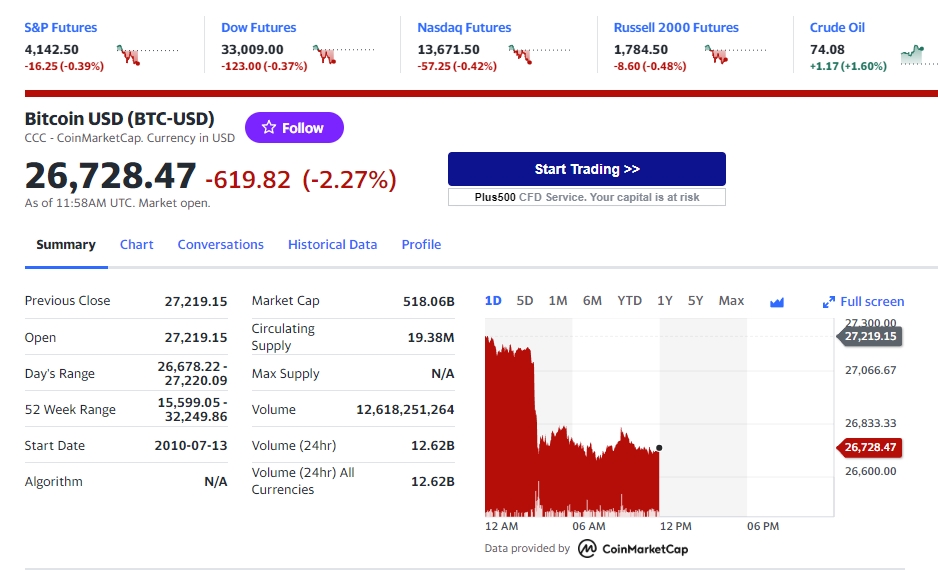Screen dimensions: 938x570
Task: Click the Start Date value 2010-07-13
Action: (x=191, y=446)
